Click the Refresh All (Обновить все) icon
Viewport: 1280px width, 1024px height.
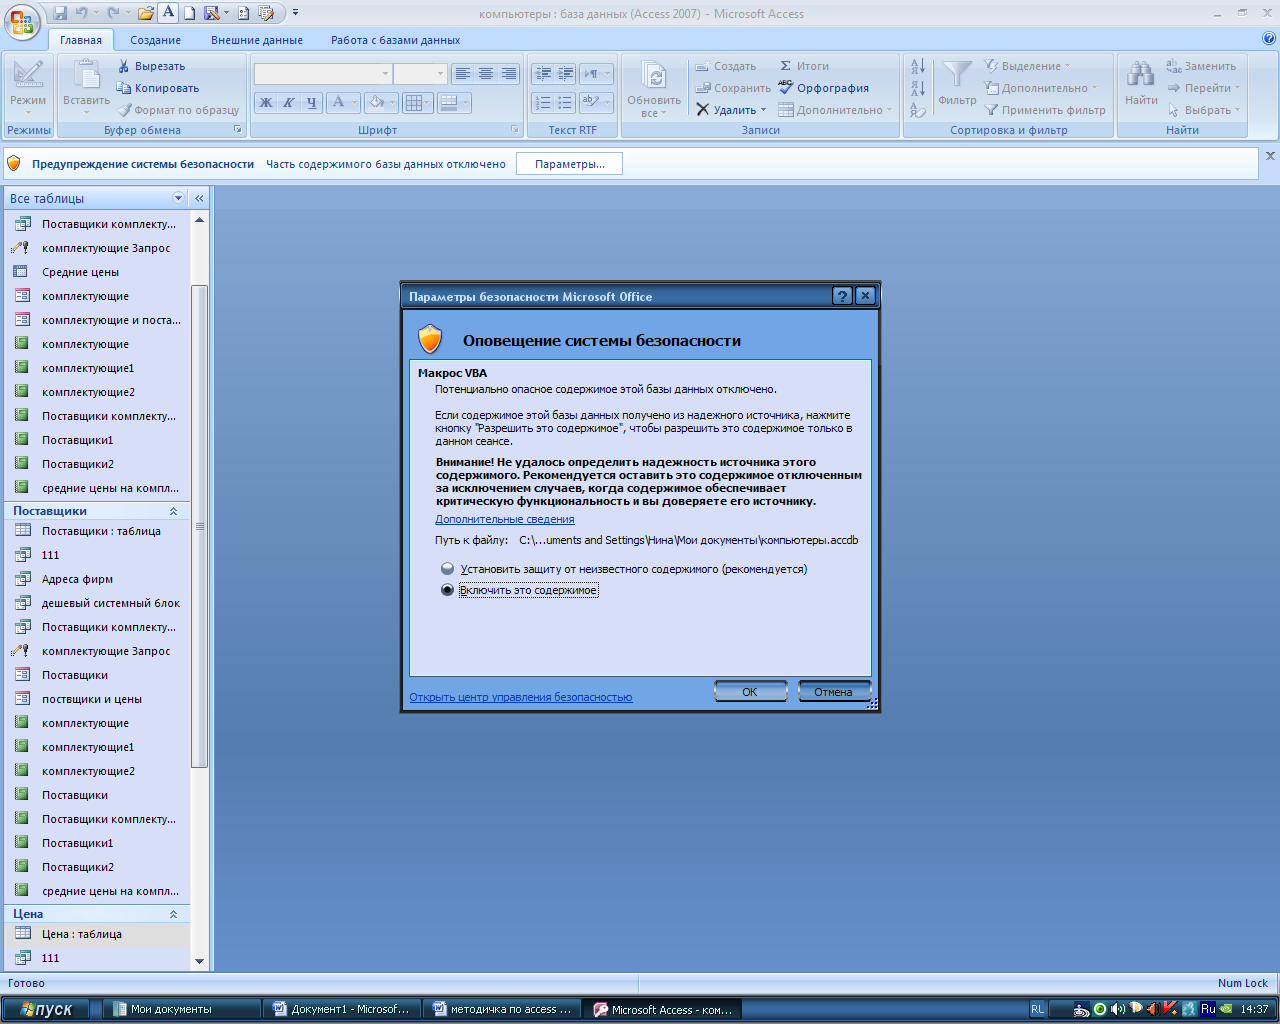pos(654,77)
